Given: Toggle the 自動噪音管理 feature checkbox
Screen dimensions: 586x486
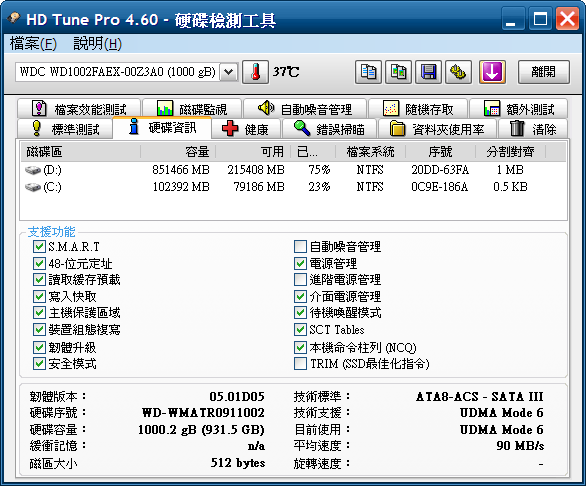Looking at the screenshot, I should 300,247.
